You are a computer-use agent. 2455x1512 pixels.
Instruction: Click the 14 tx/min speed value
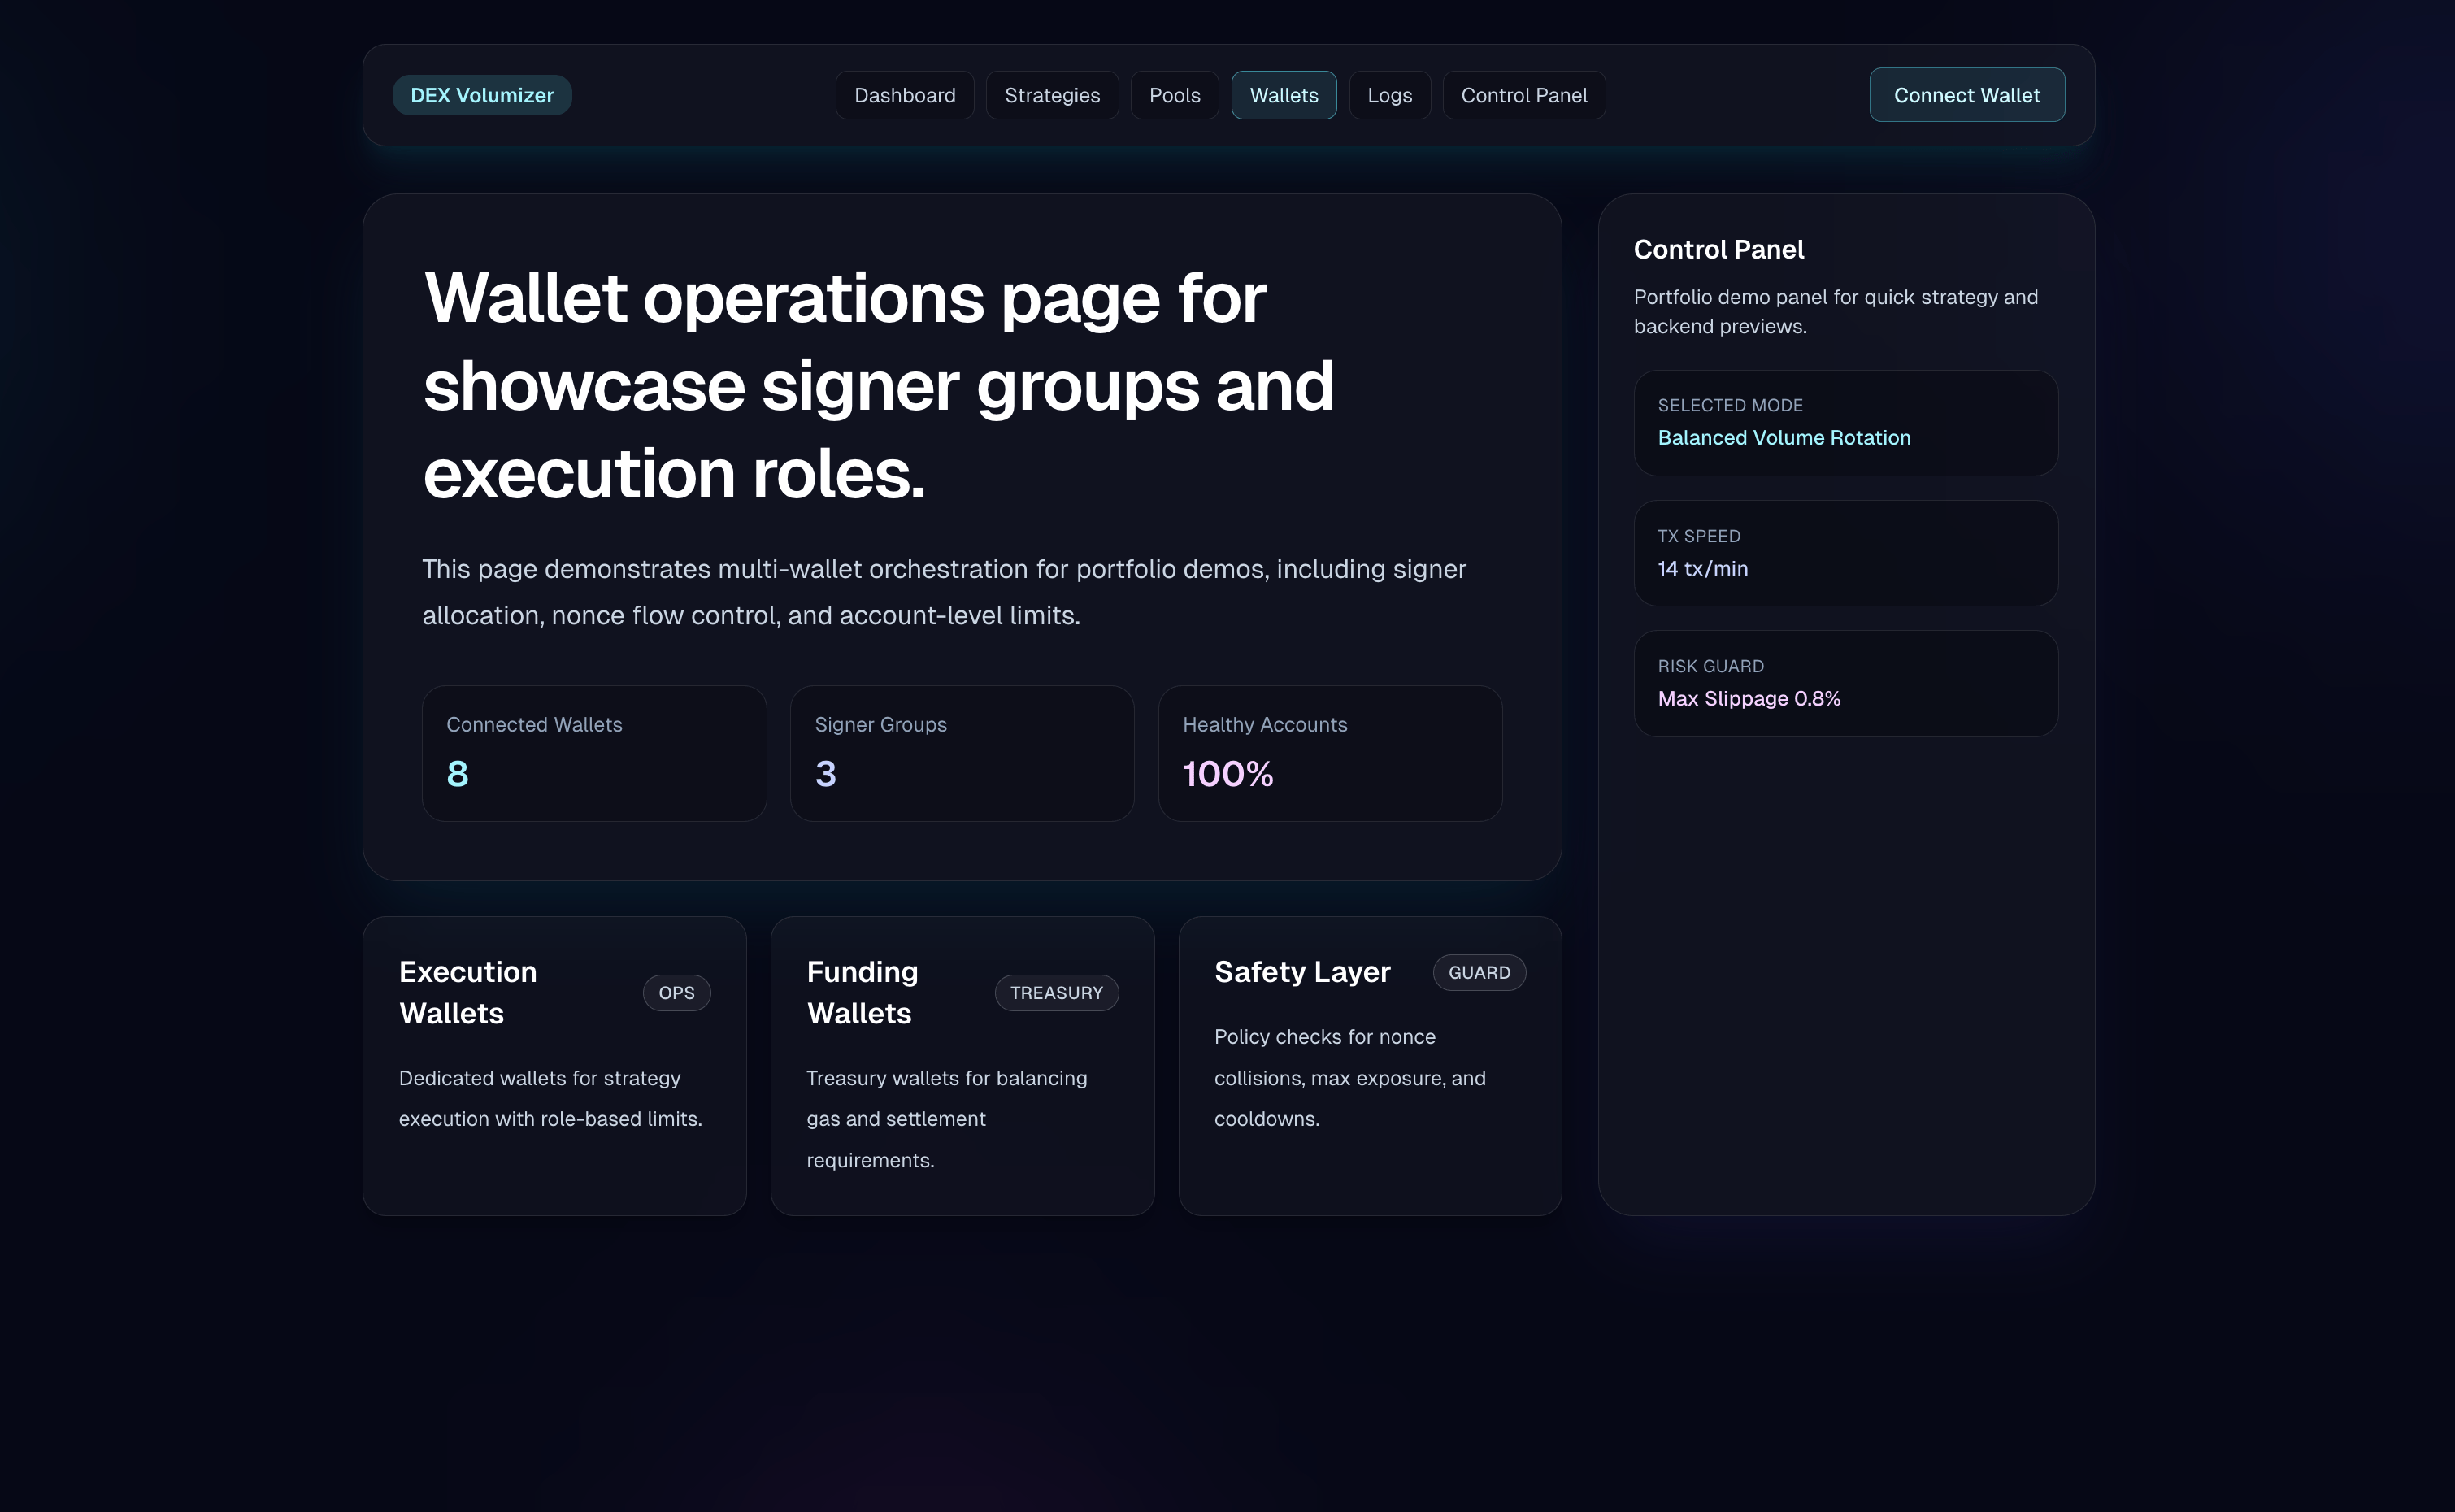click(1702, 568)
